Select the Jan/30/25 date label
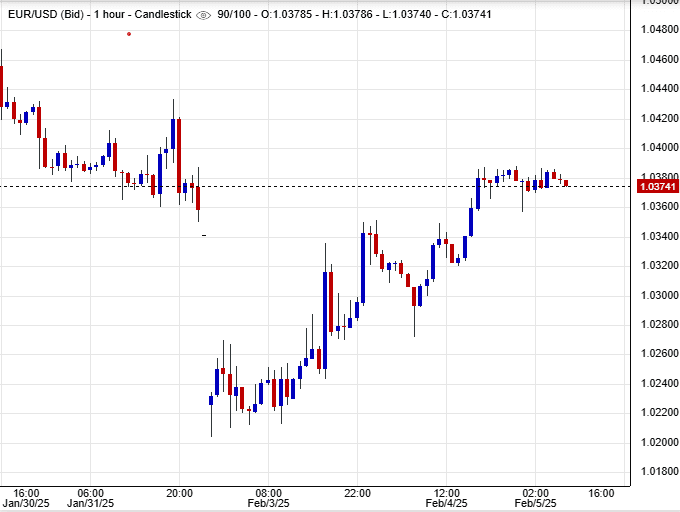This screenshot has width=680, height=512. pyautogui.click(x=26, y=505)
